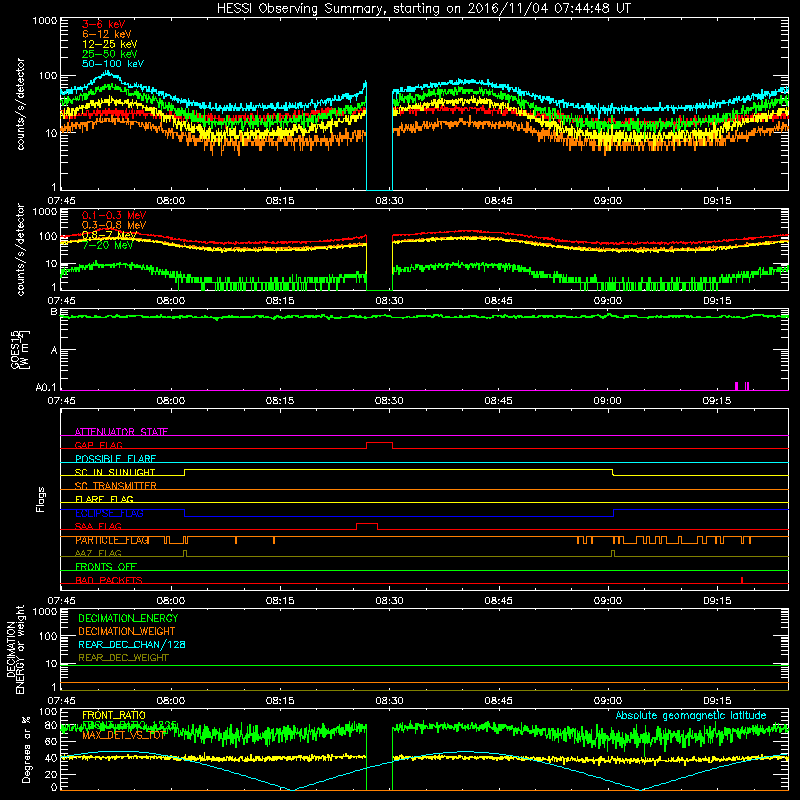Screen dimensions: 800x800
Task: Click the Flags axis title
Action: (41, 499)
